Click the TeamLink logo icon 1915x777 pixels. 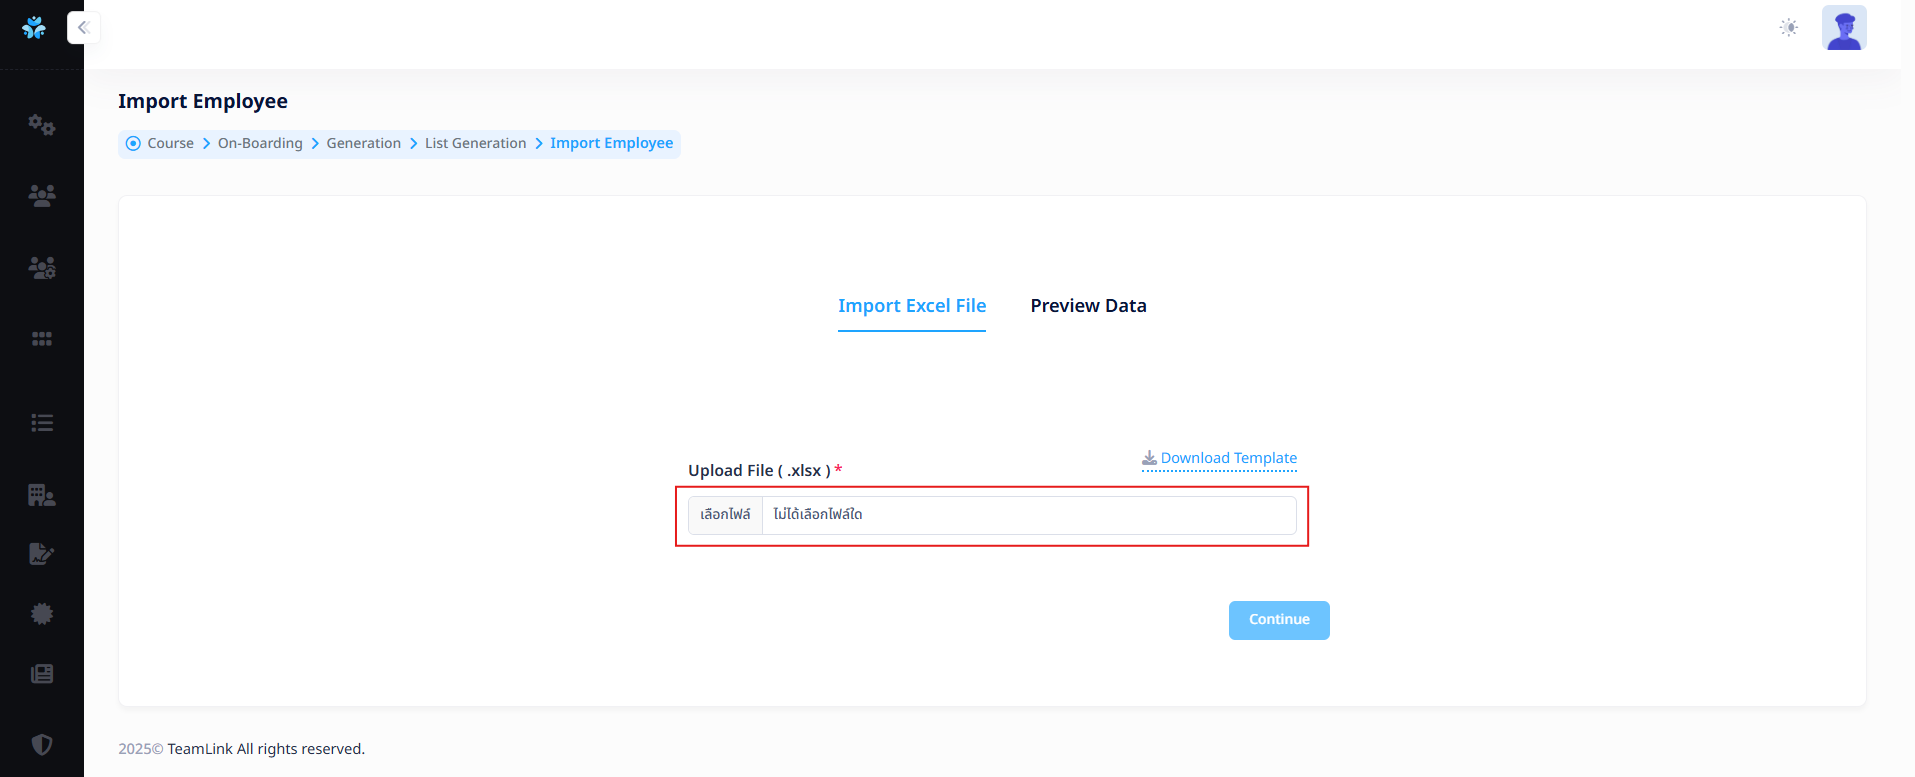[x=34, y=28]
